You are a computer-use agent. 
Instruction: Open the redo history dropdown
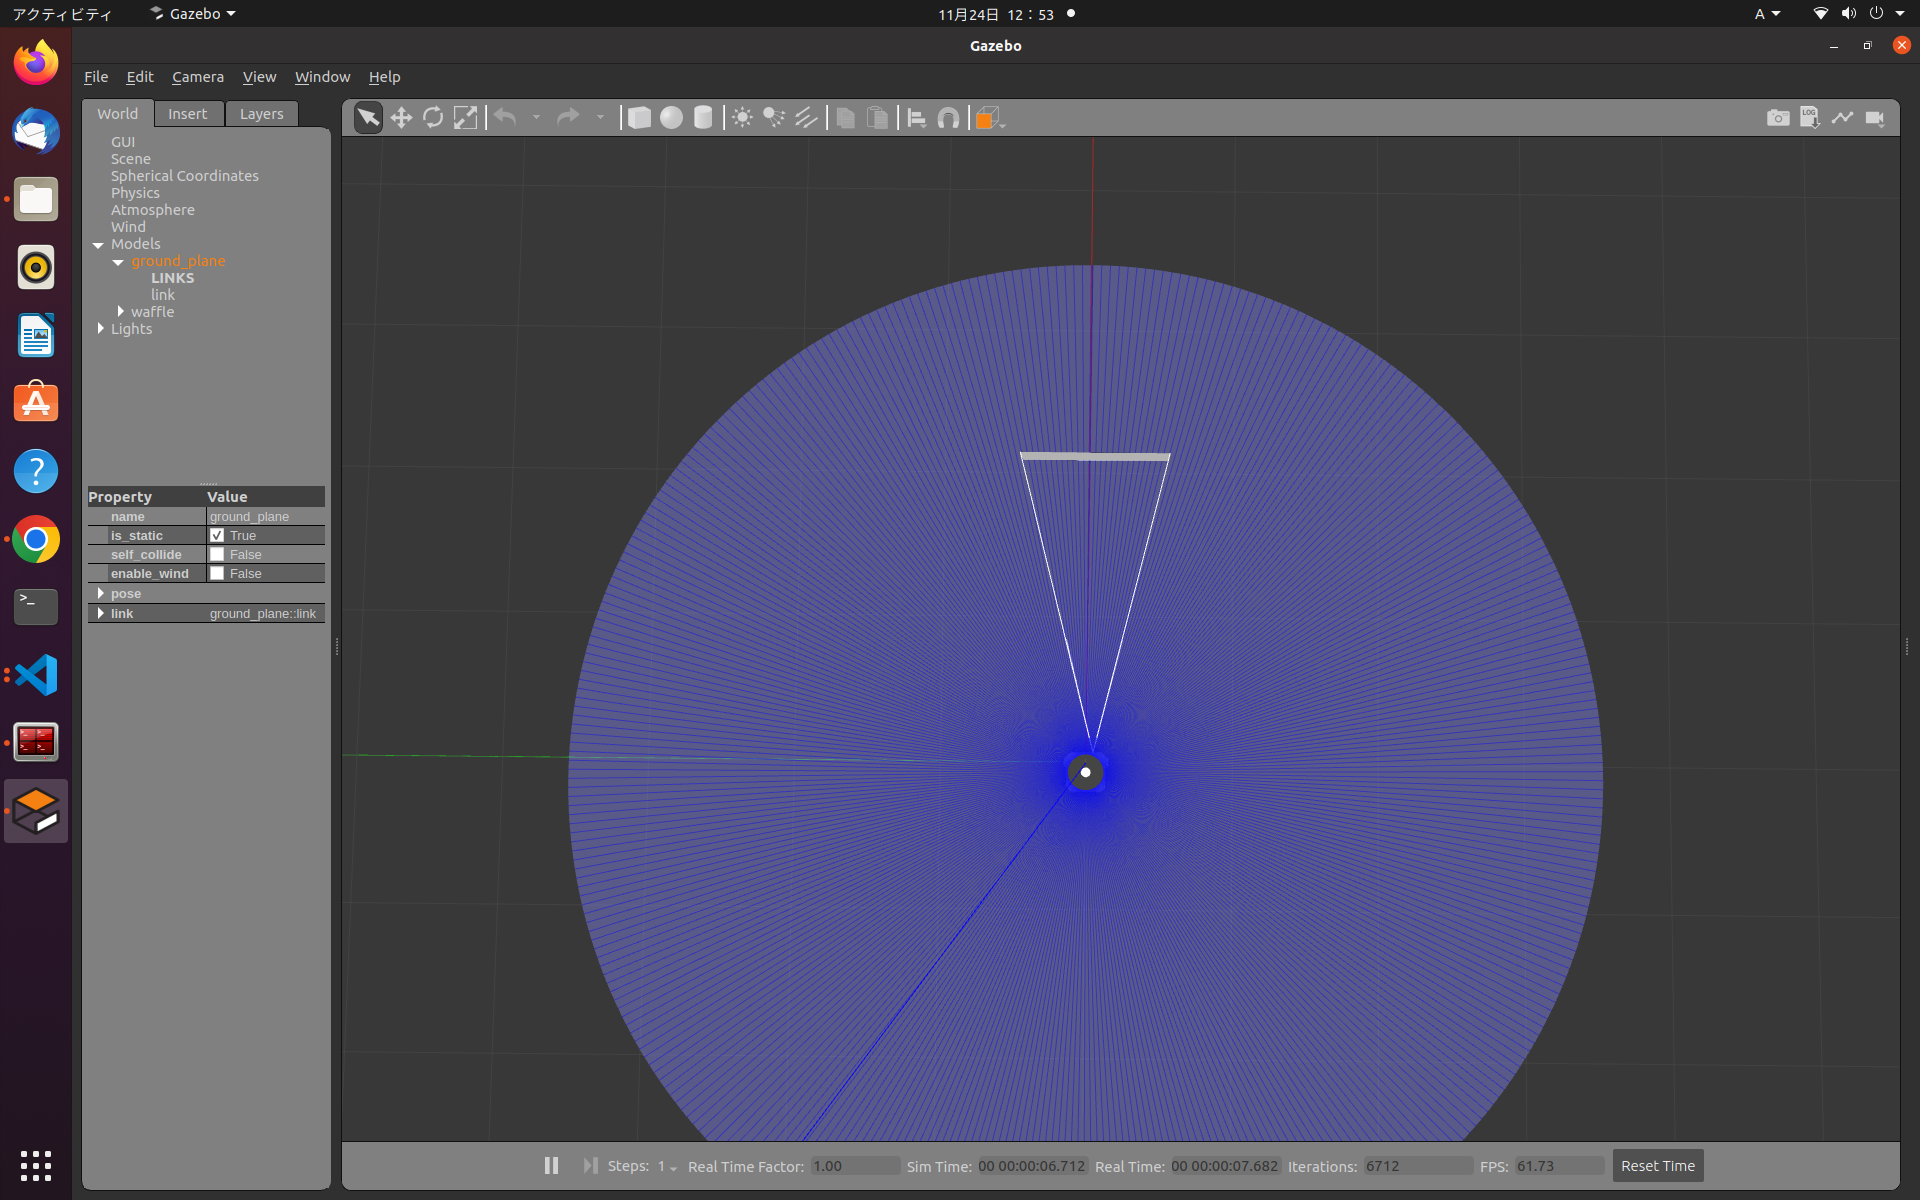pyautogui.click(x=600, y=118)
